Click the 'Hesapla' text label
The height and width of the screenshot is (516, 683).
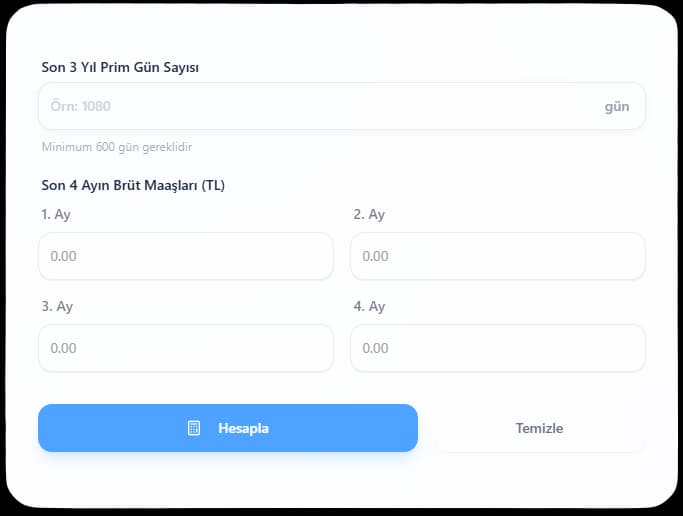[x=243, y=428]
